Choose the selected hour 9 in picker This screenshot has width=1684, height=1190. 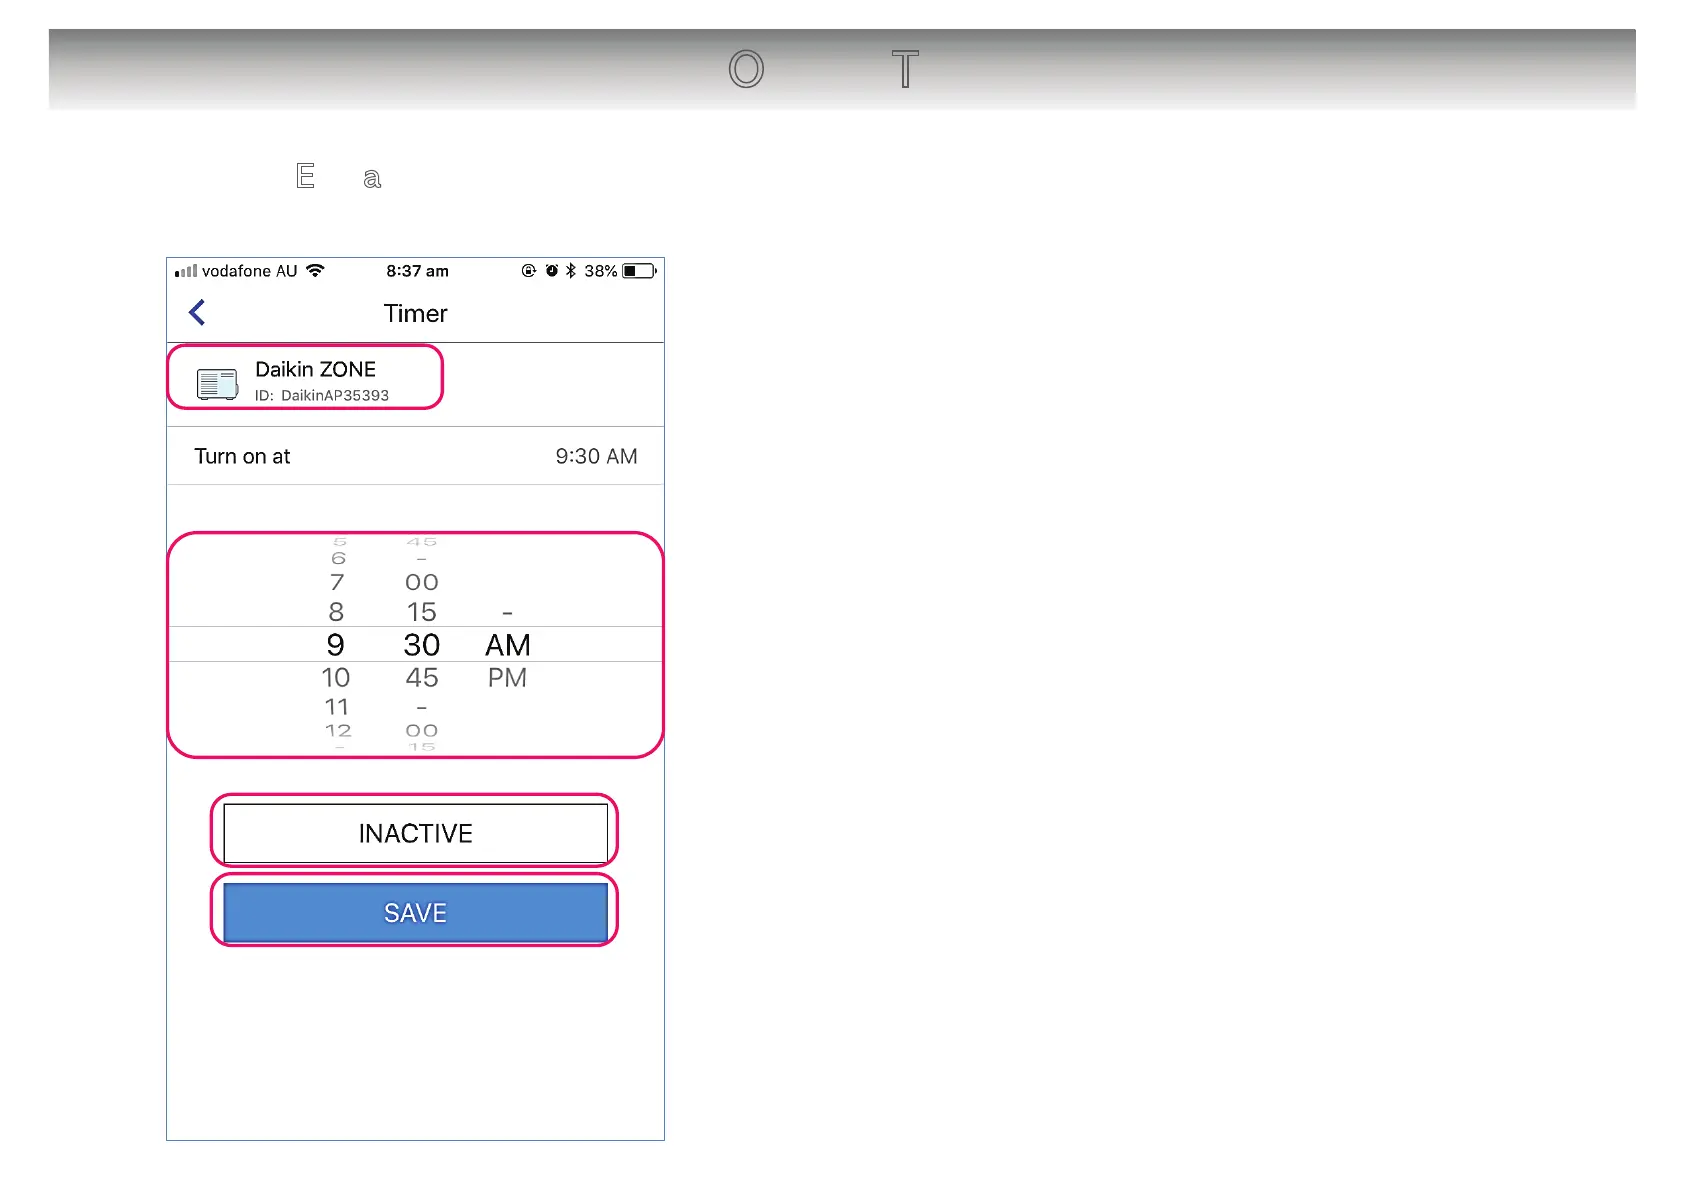pos(336,645)
